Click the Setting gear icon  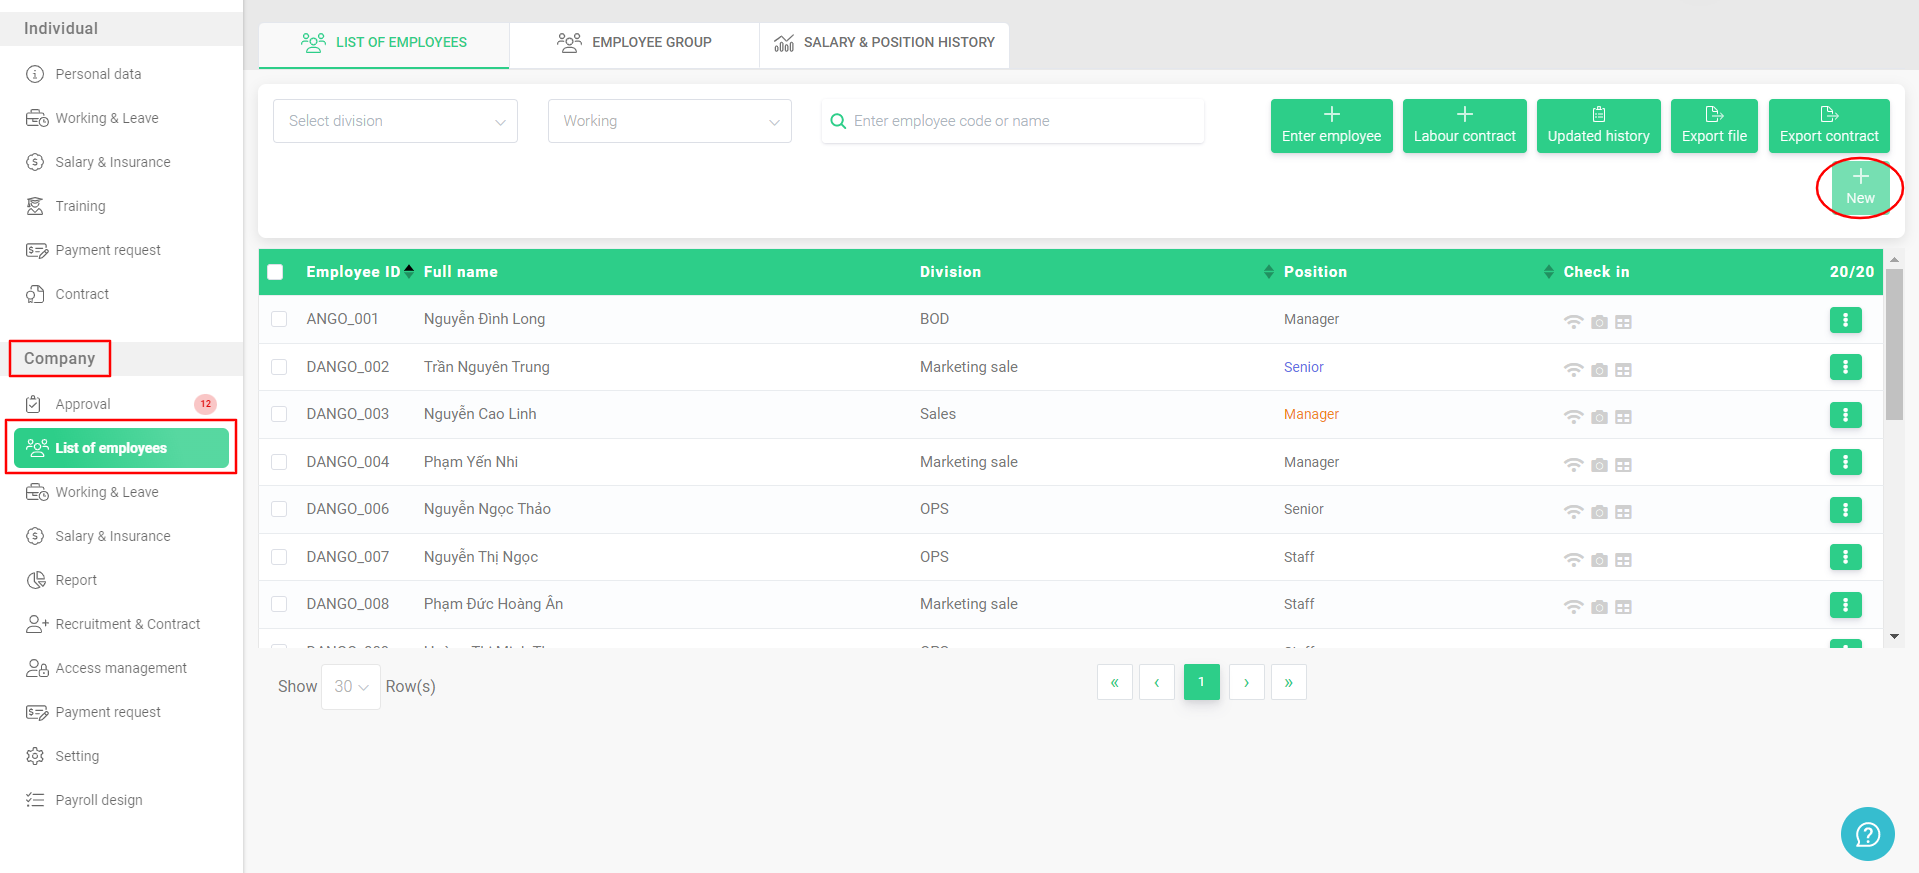tap(35, 756)
